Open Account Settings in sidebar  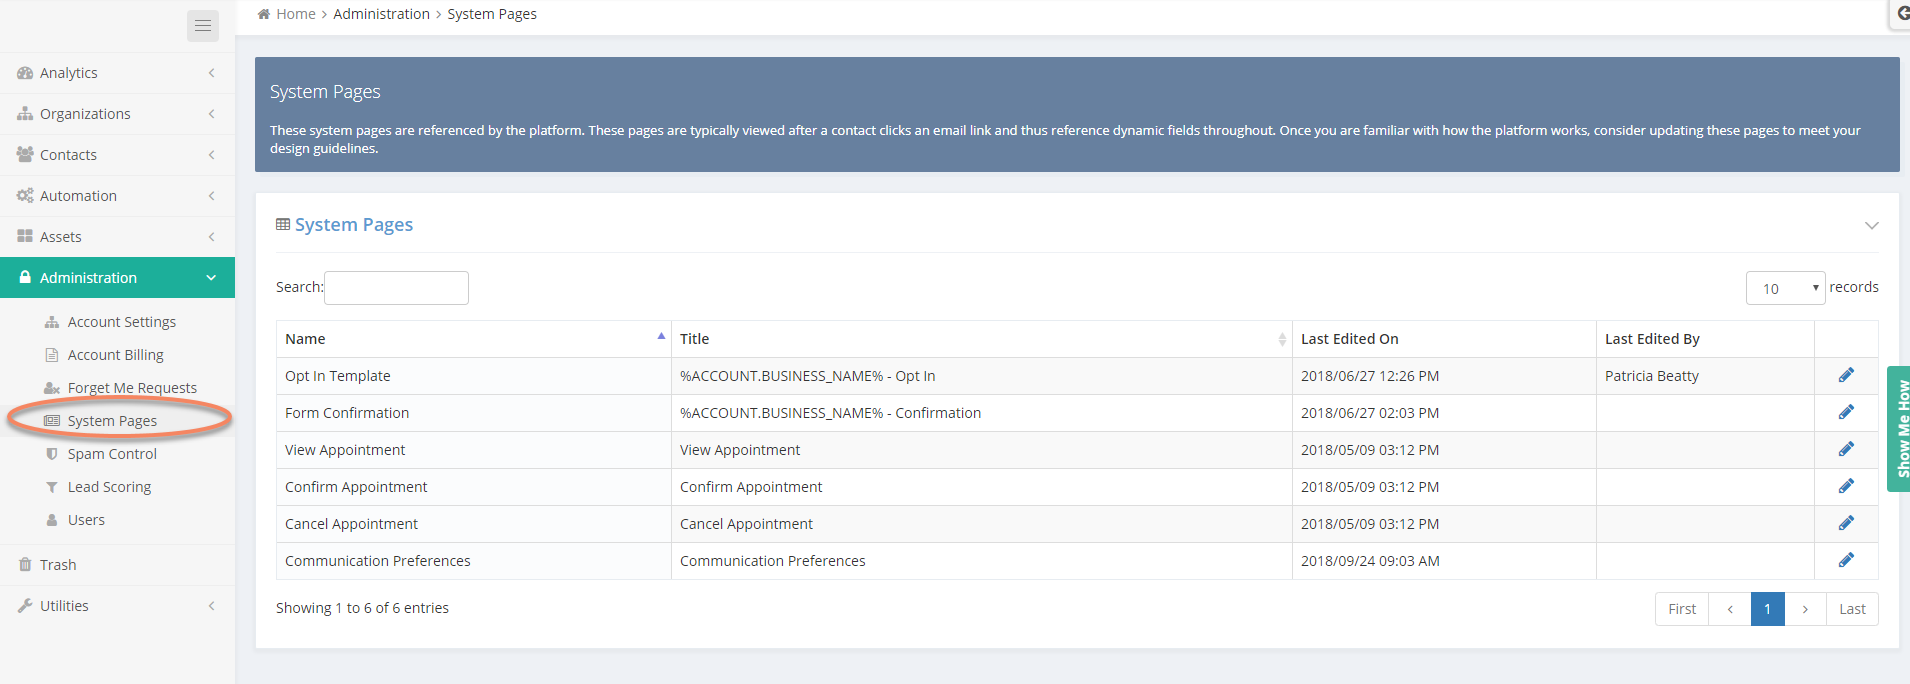122,322
